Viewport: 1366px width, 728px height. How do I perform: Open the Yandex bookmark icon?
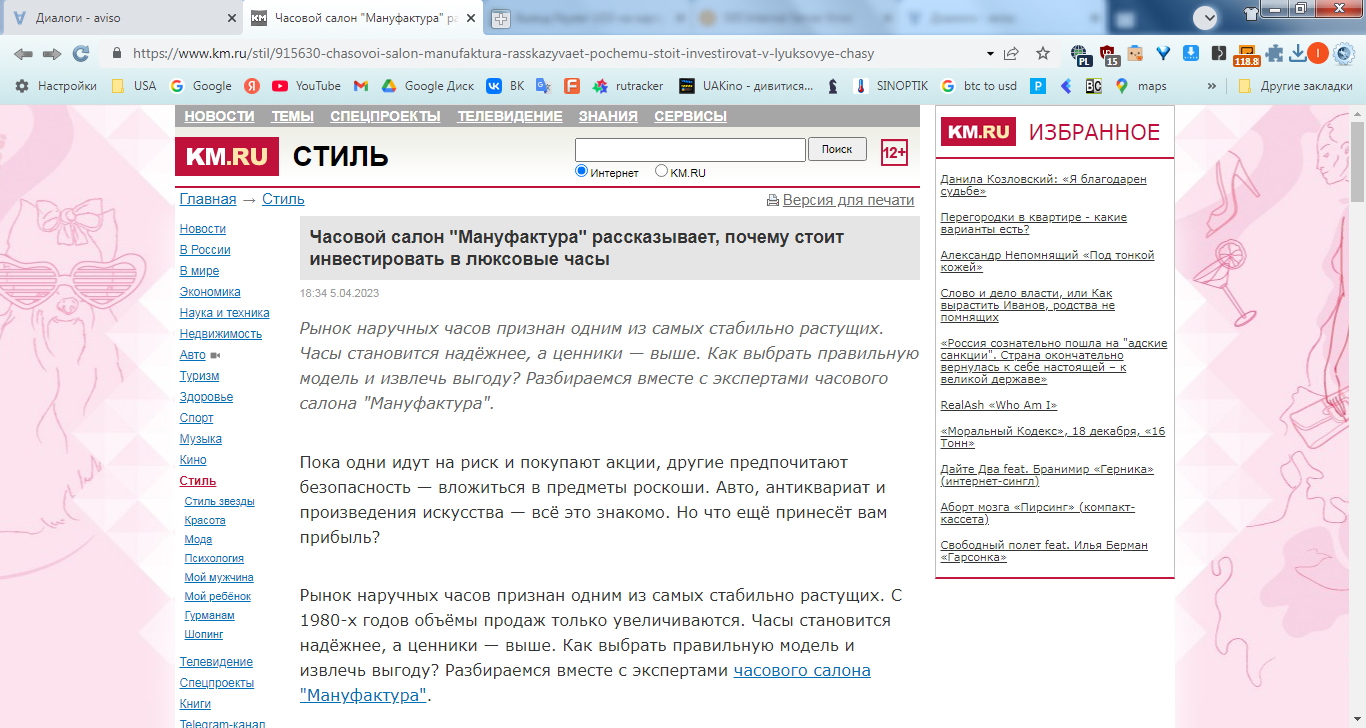252,86
